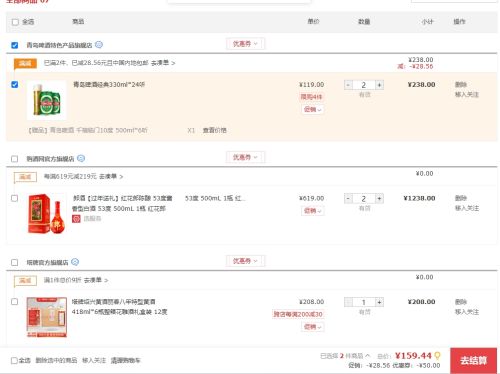Open the 郎酒 red bottle product thumbnail
Screen dimensions: 500x374
point(47,214)
